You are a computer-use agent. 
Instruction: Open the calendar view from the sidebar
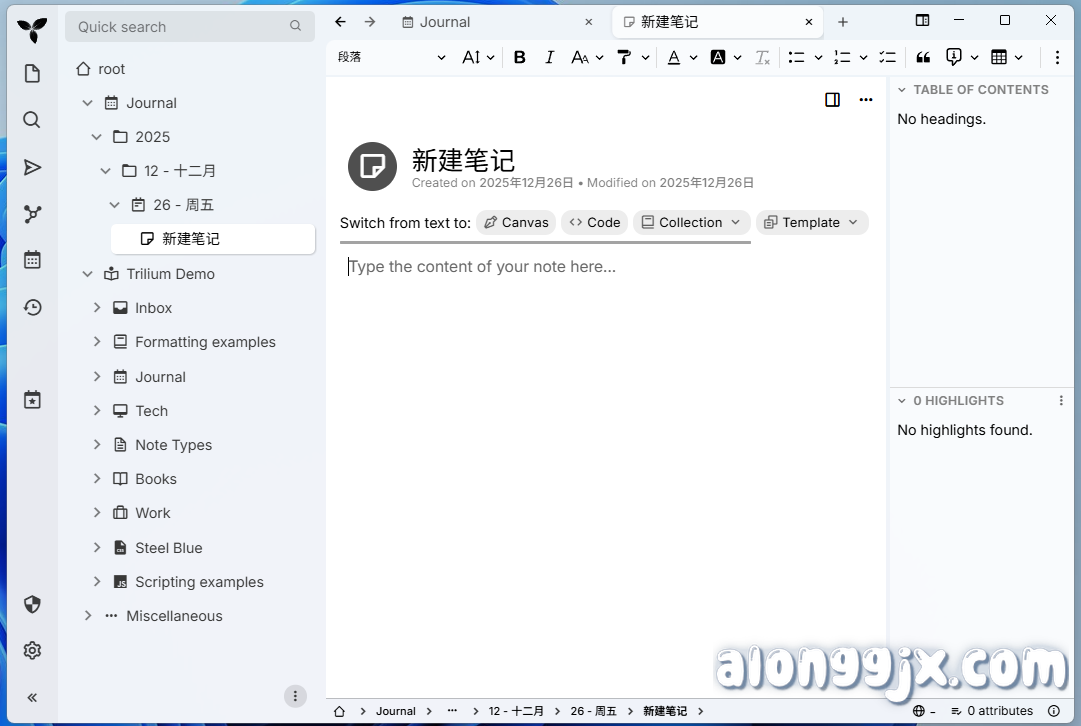coord(32,259)
